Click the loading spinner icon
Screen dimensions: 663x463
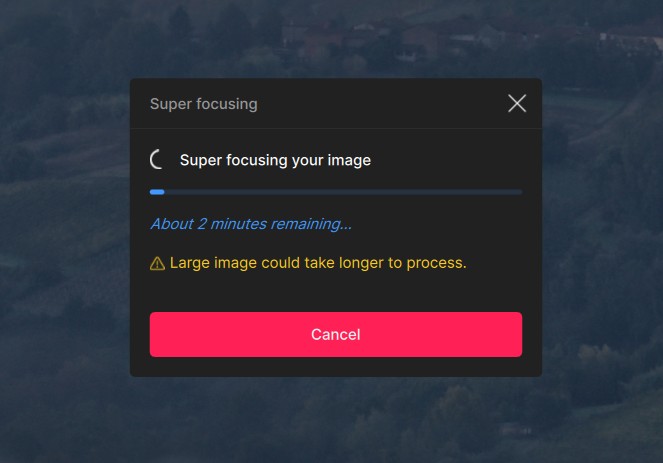point(157,160)
